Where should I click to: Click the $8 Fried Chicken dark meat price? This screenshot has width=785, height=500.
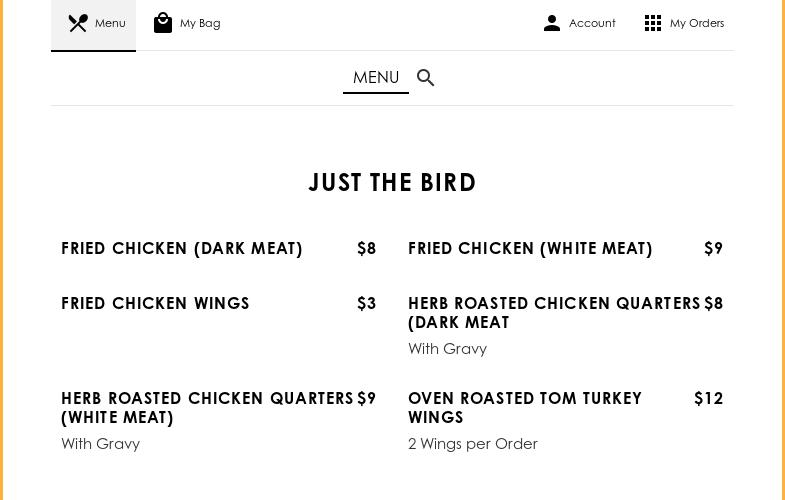[x=367, y=248]
